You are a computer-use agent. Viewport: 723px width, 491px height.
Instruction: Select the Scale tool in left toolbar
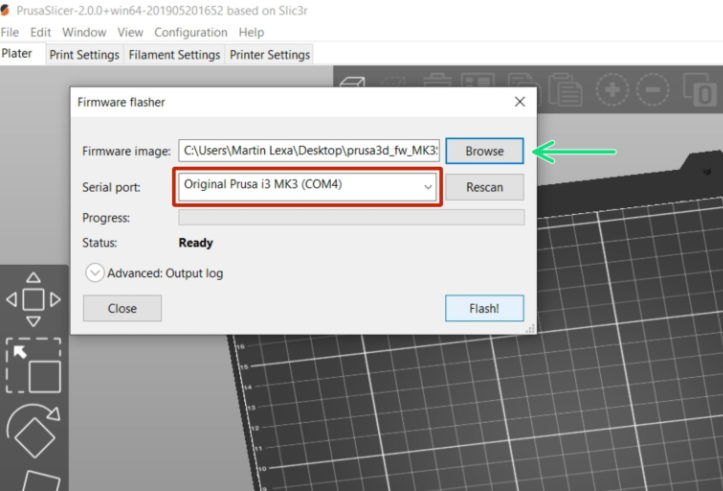[x=33, y=366]
